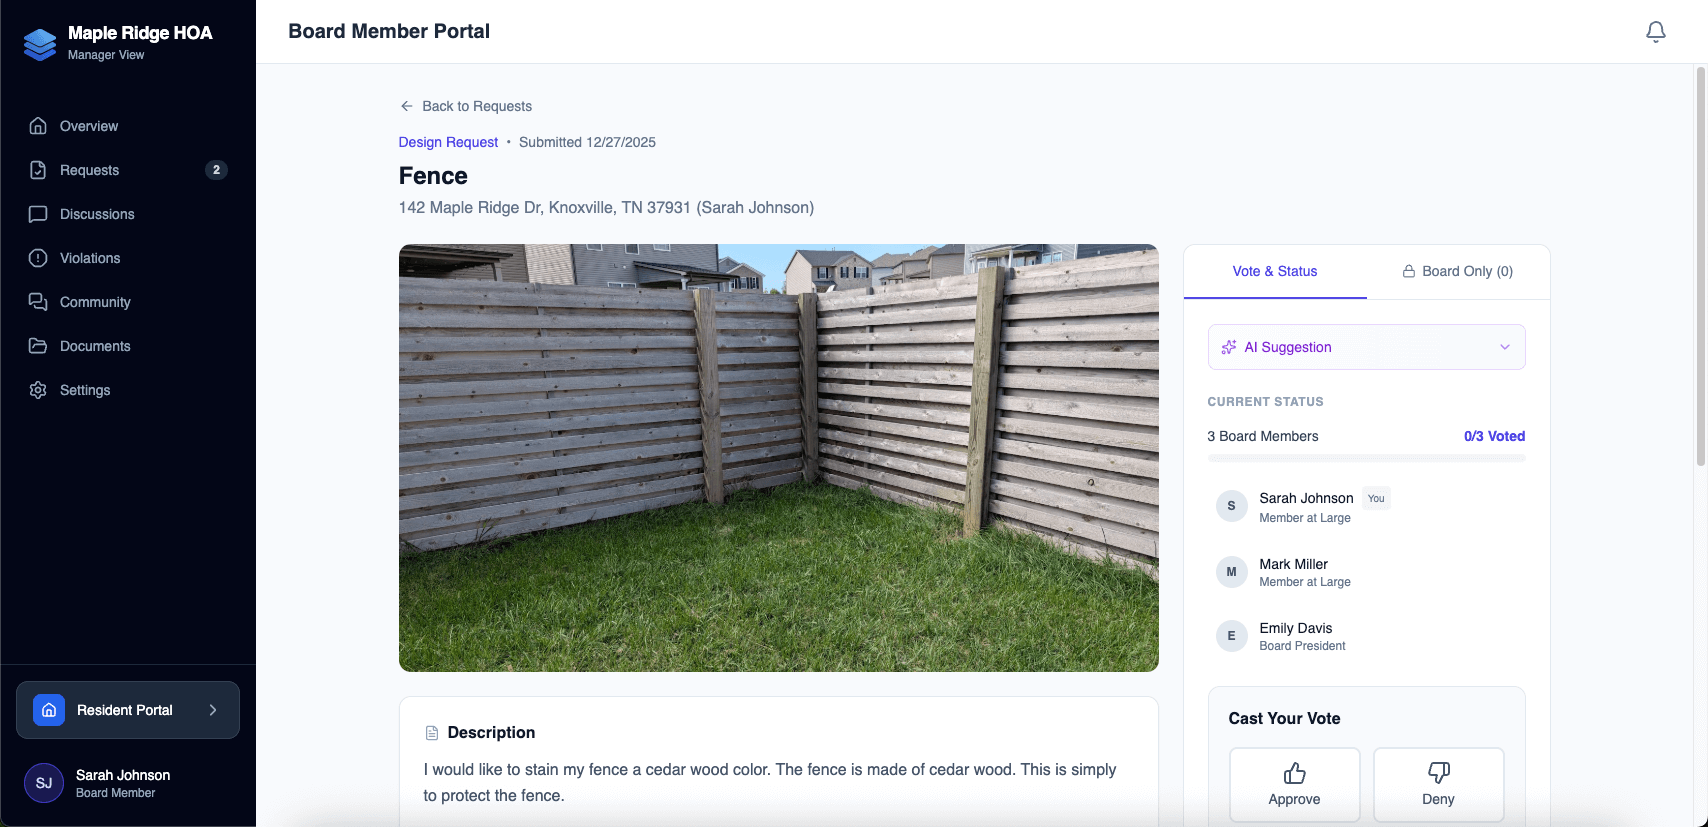This screenshot has width=1708, height=827.
Task: Click the thumbs up Approve icon
Action: (x=1295, y=773)
